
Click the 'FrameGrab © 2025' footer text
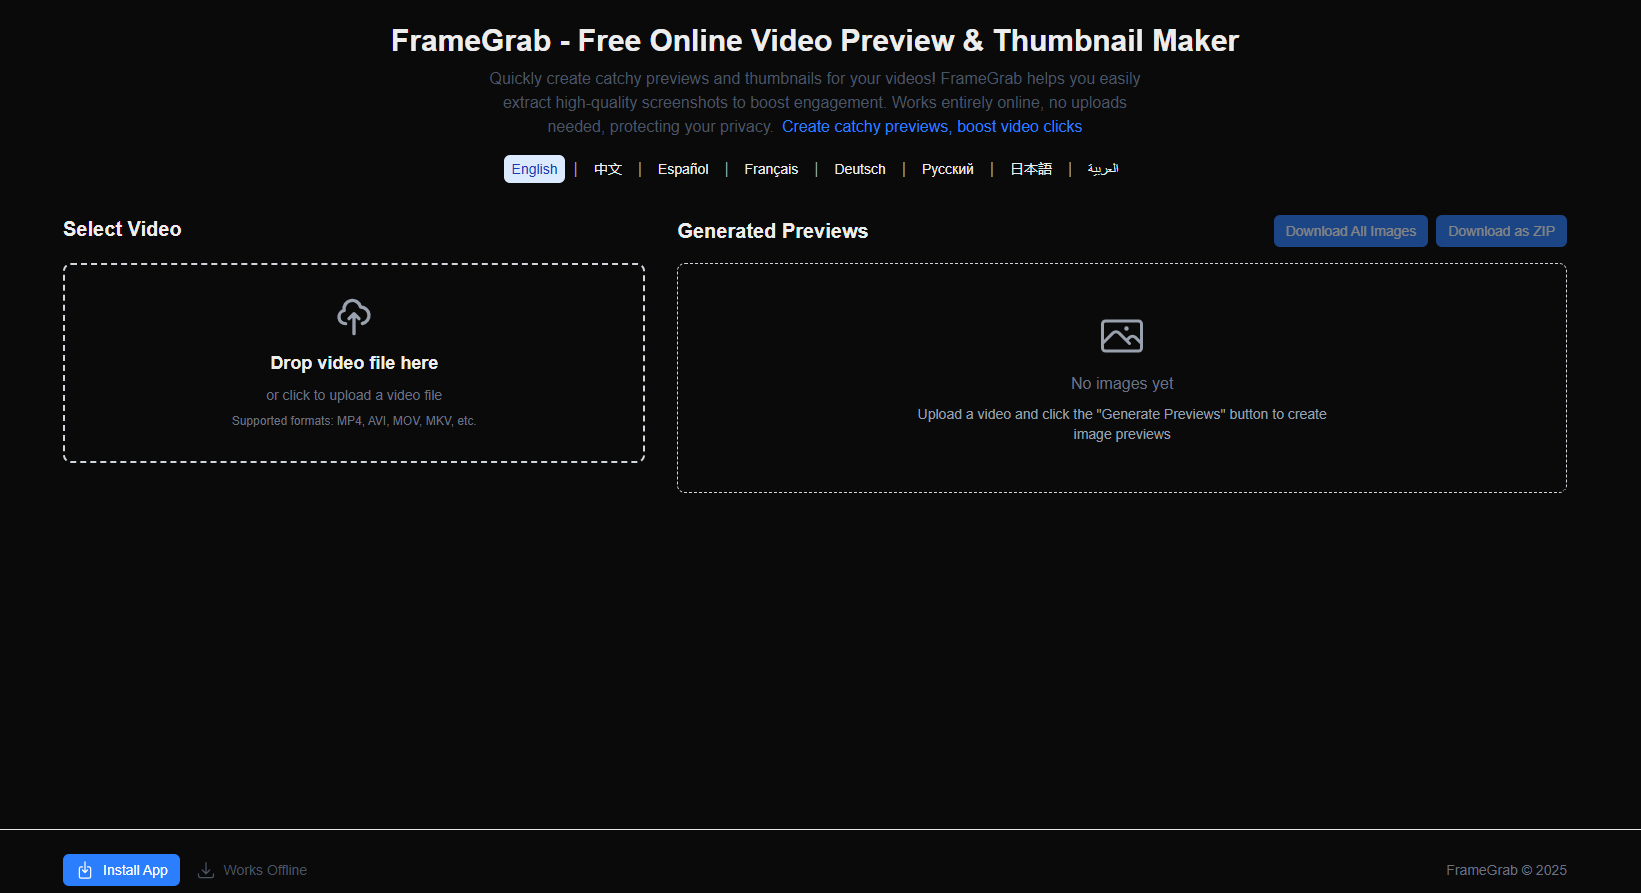point(1506,870)
